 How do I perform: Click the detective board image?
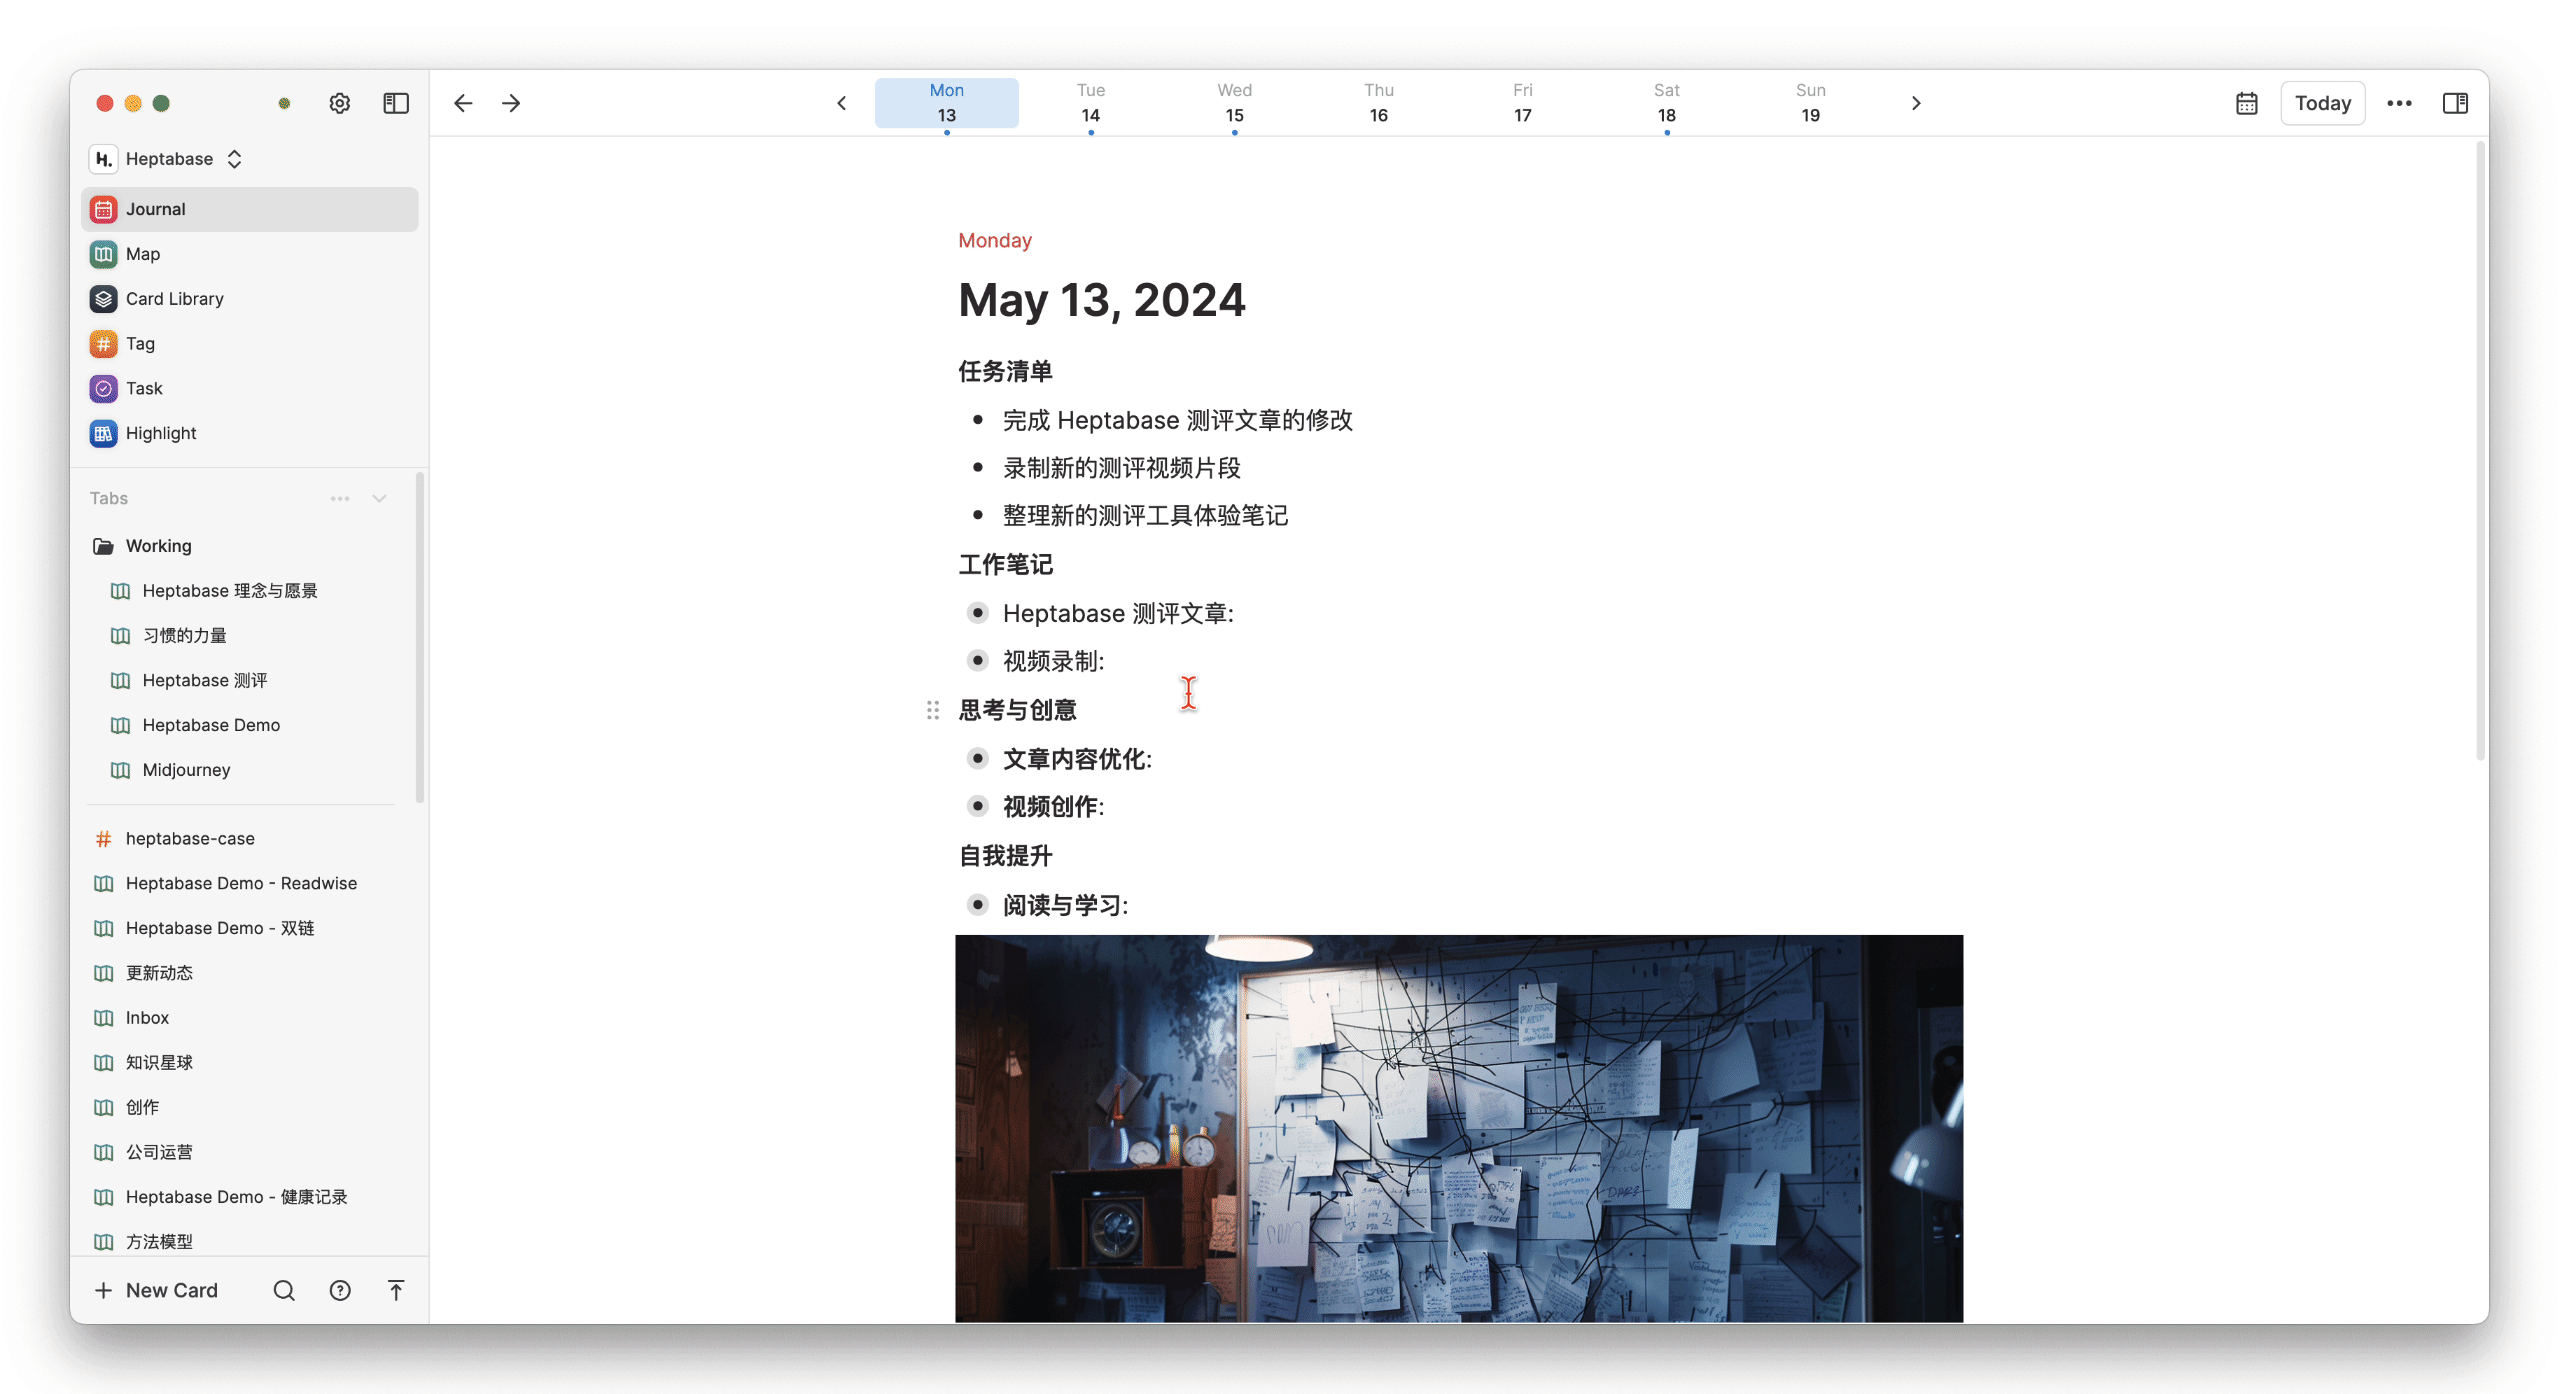(1459, 1128)
